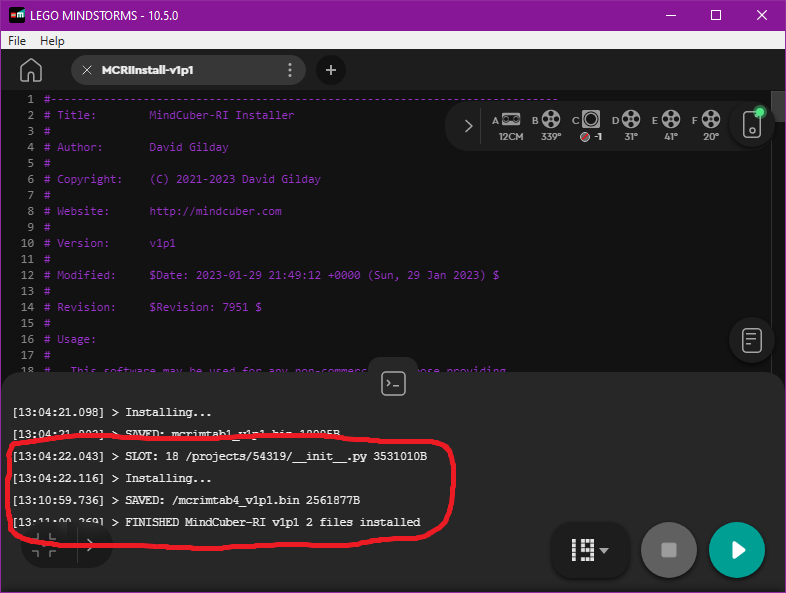Viewport: 786px width, 593px height.
Task: Open the knowledge base document icon
Action: (x=753, y=340)
